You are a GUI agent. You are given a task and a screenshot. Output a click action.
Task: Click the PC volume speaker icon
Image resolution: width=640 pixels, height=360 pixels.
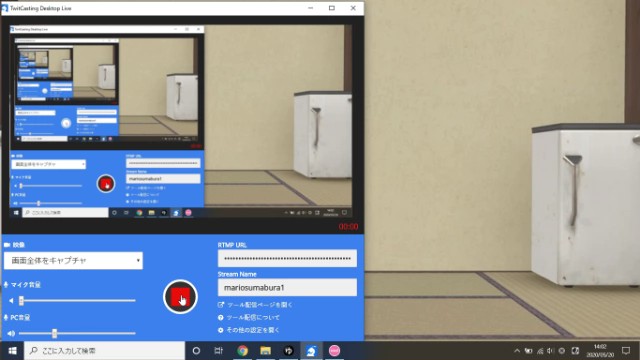coord(11,333)
